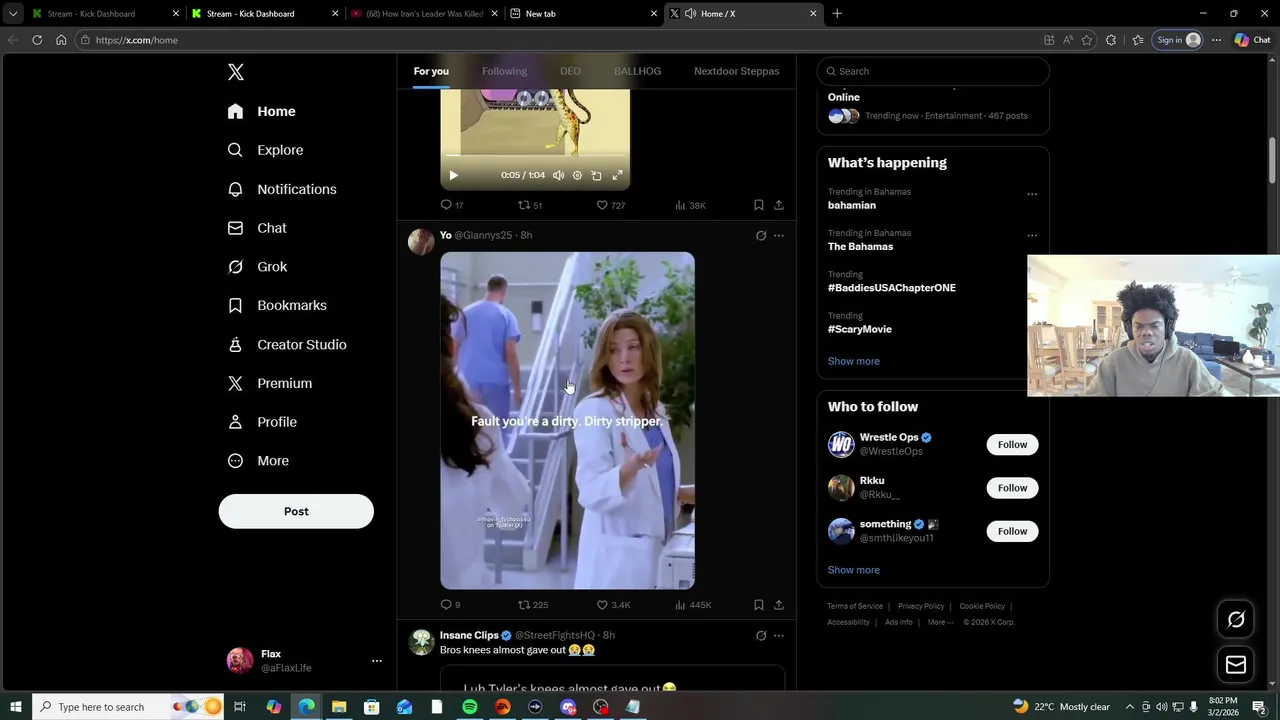Open Grok action on Insane Clips post

coord(761,636)
